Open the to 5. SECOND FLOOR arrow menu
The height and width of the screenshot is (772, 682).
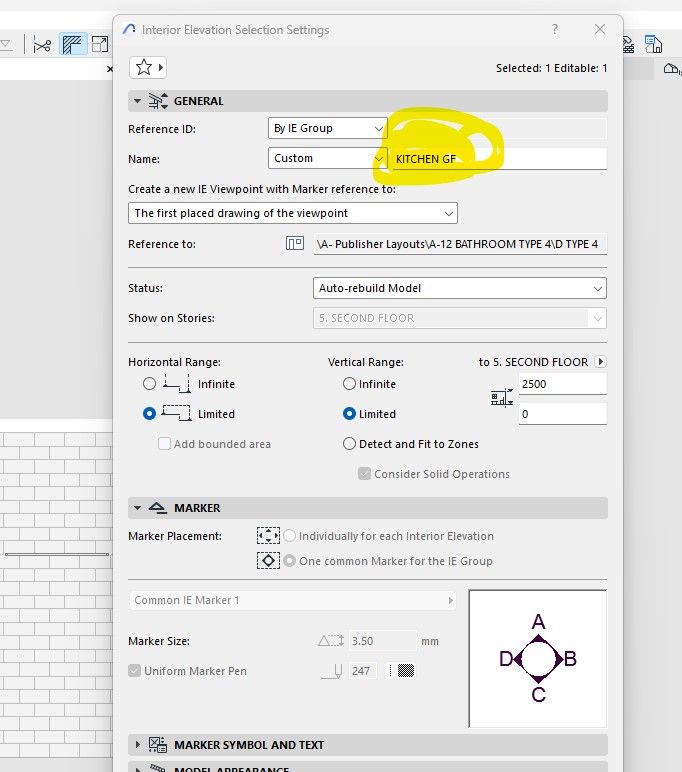coord(600,361)
